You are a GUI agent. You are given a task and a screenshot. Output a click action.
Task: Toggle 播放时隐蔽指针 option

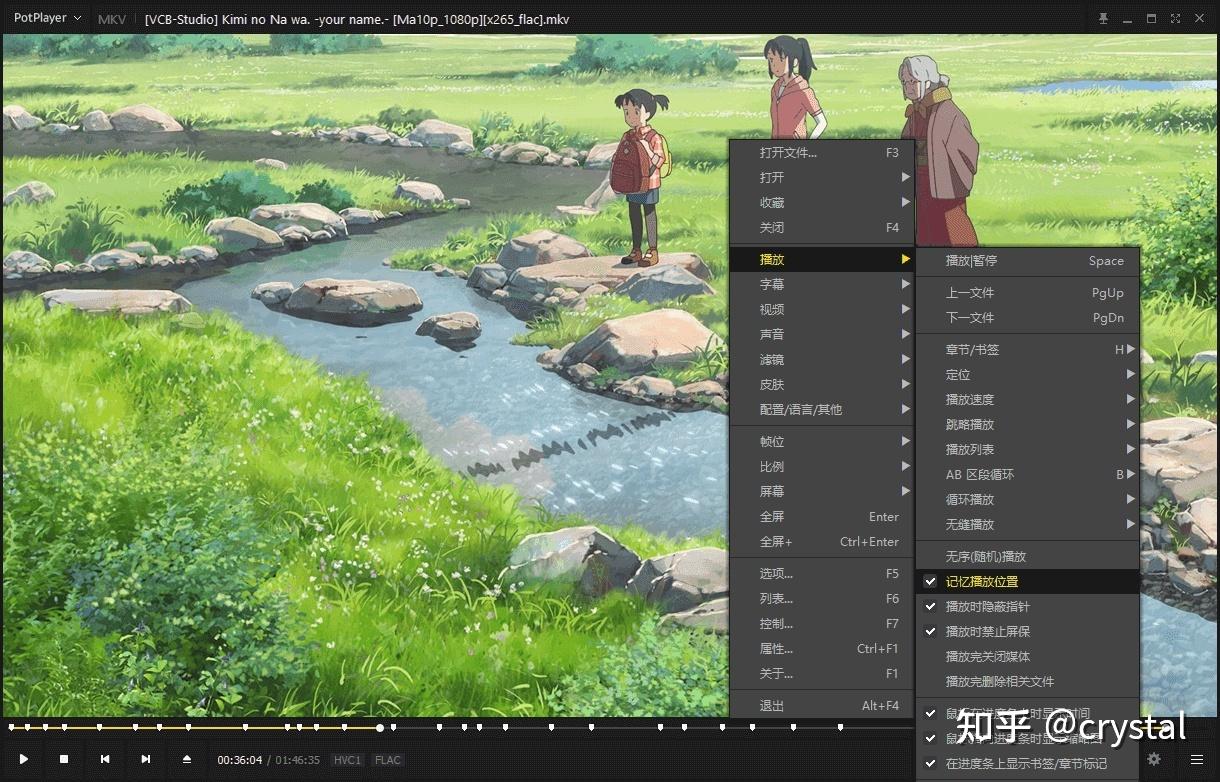[1028, 606]
